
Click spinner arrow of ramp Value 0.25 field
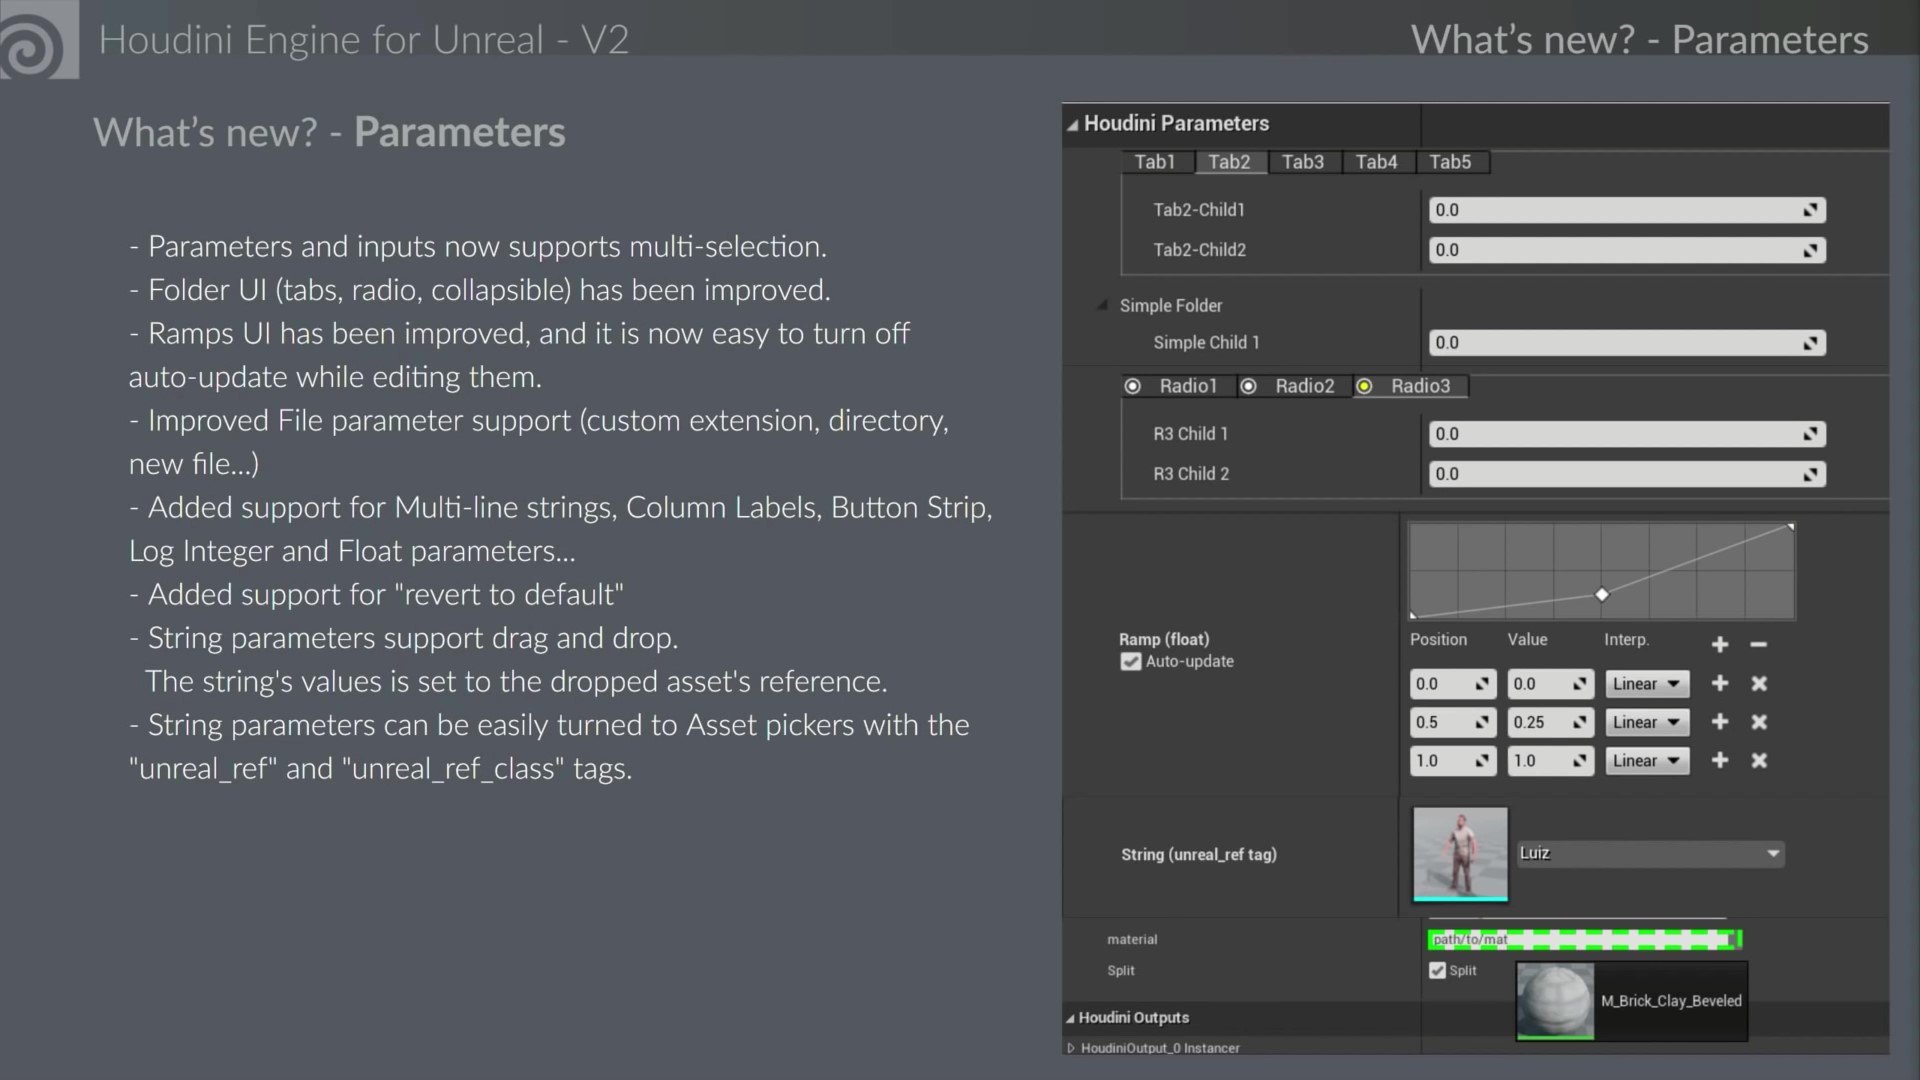[x=1579, y=722]
